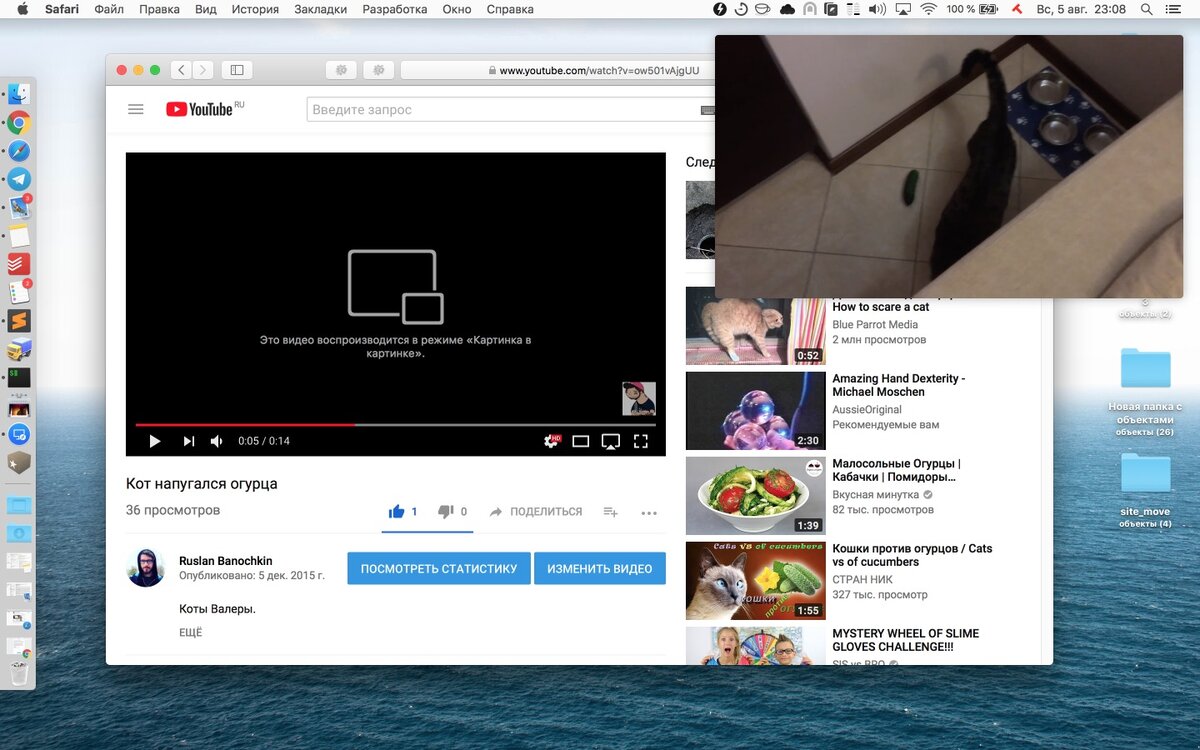This screenshot has height=750, width=1200.
Task: Open the volume menu bar icon
Action: tap(877, 9)
